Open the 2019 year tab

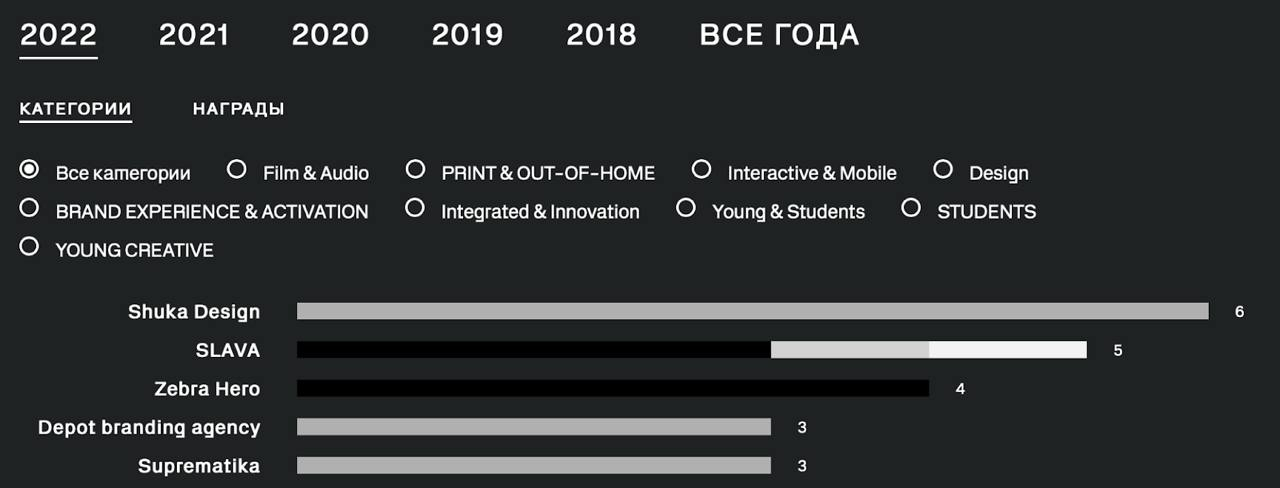(469, 35)
